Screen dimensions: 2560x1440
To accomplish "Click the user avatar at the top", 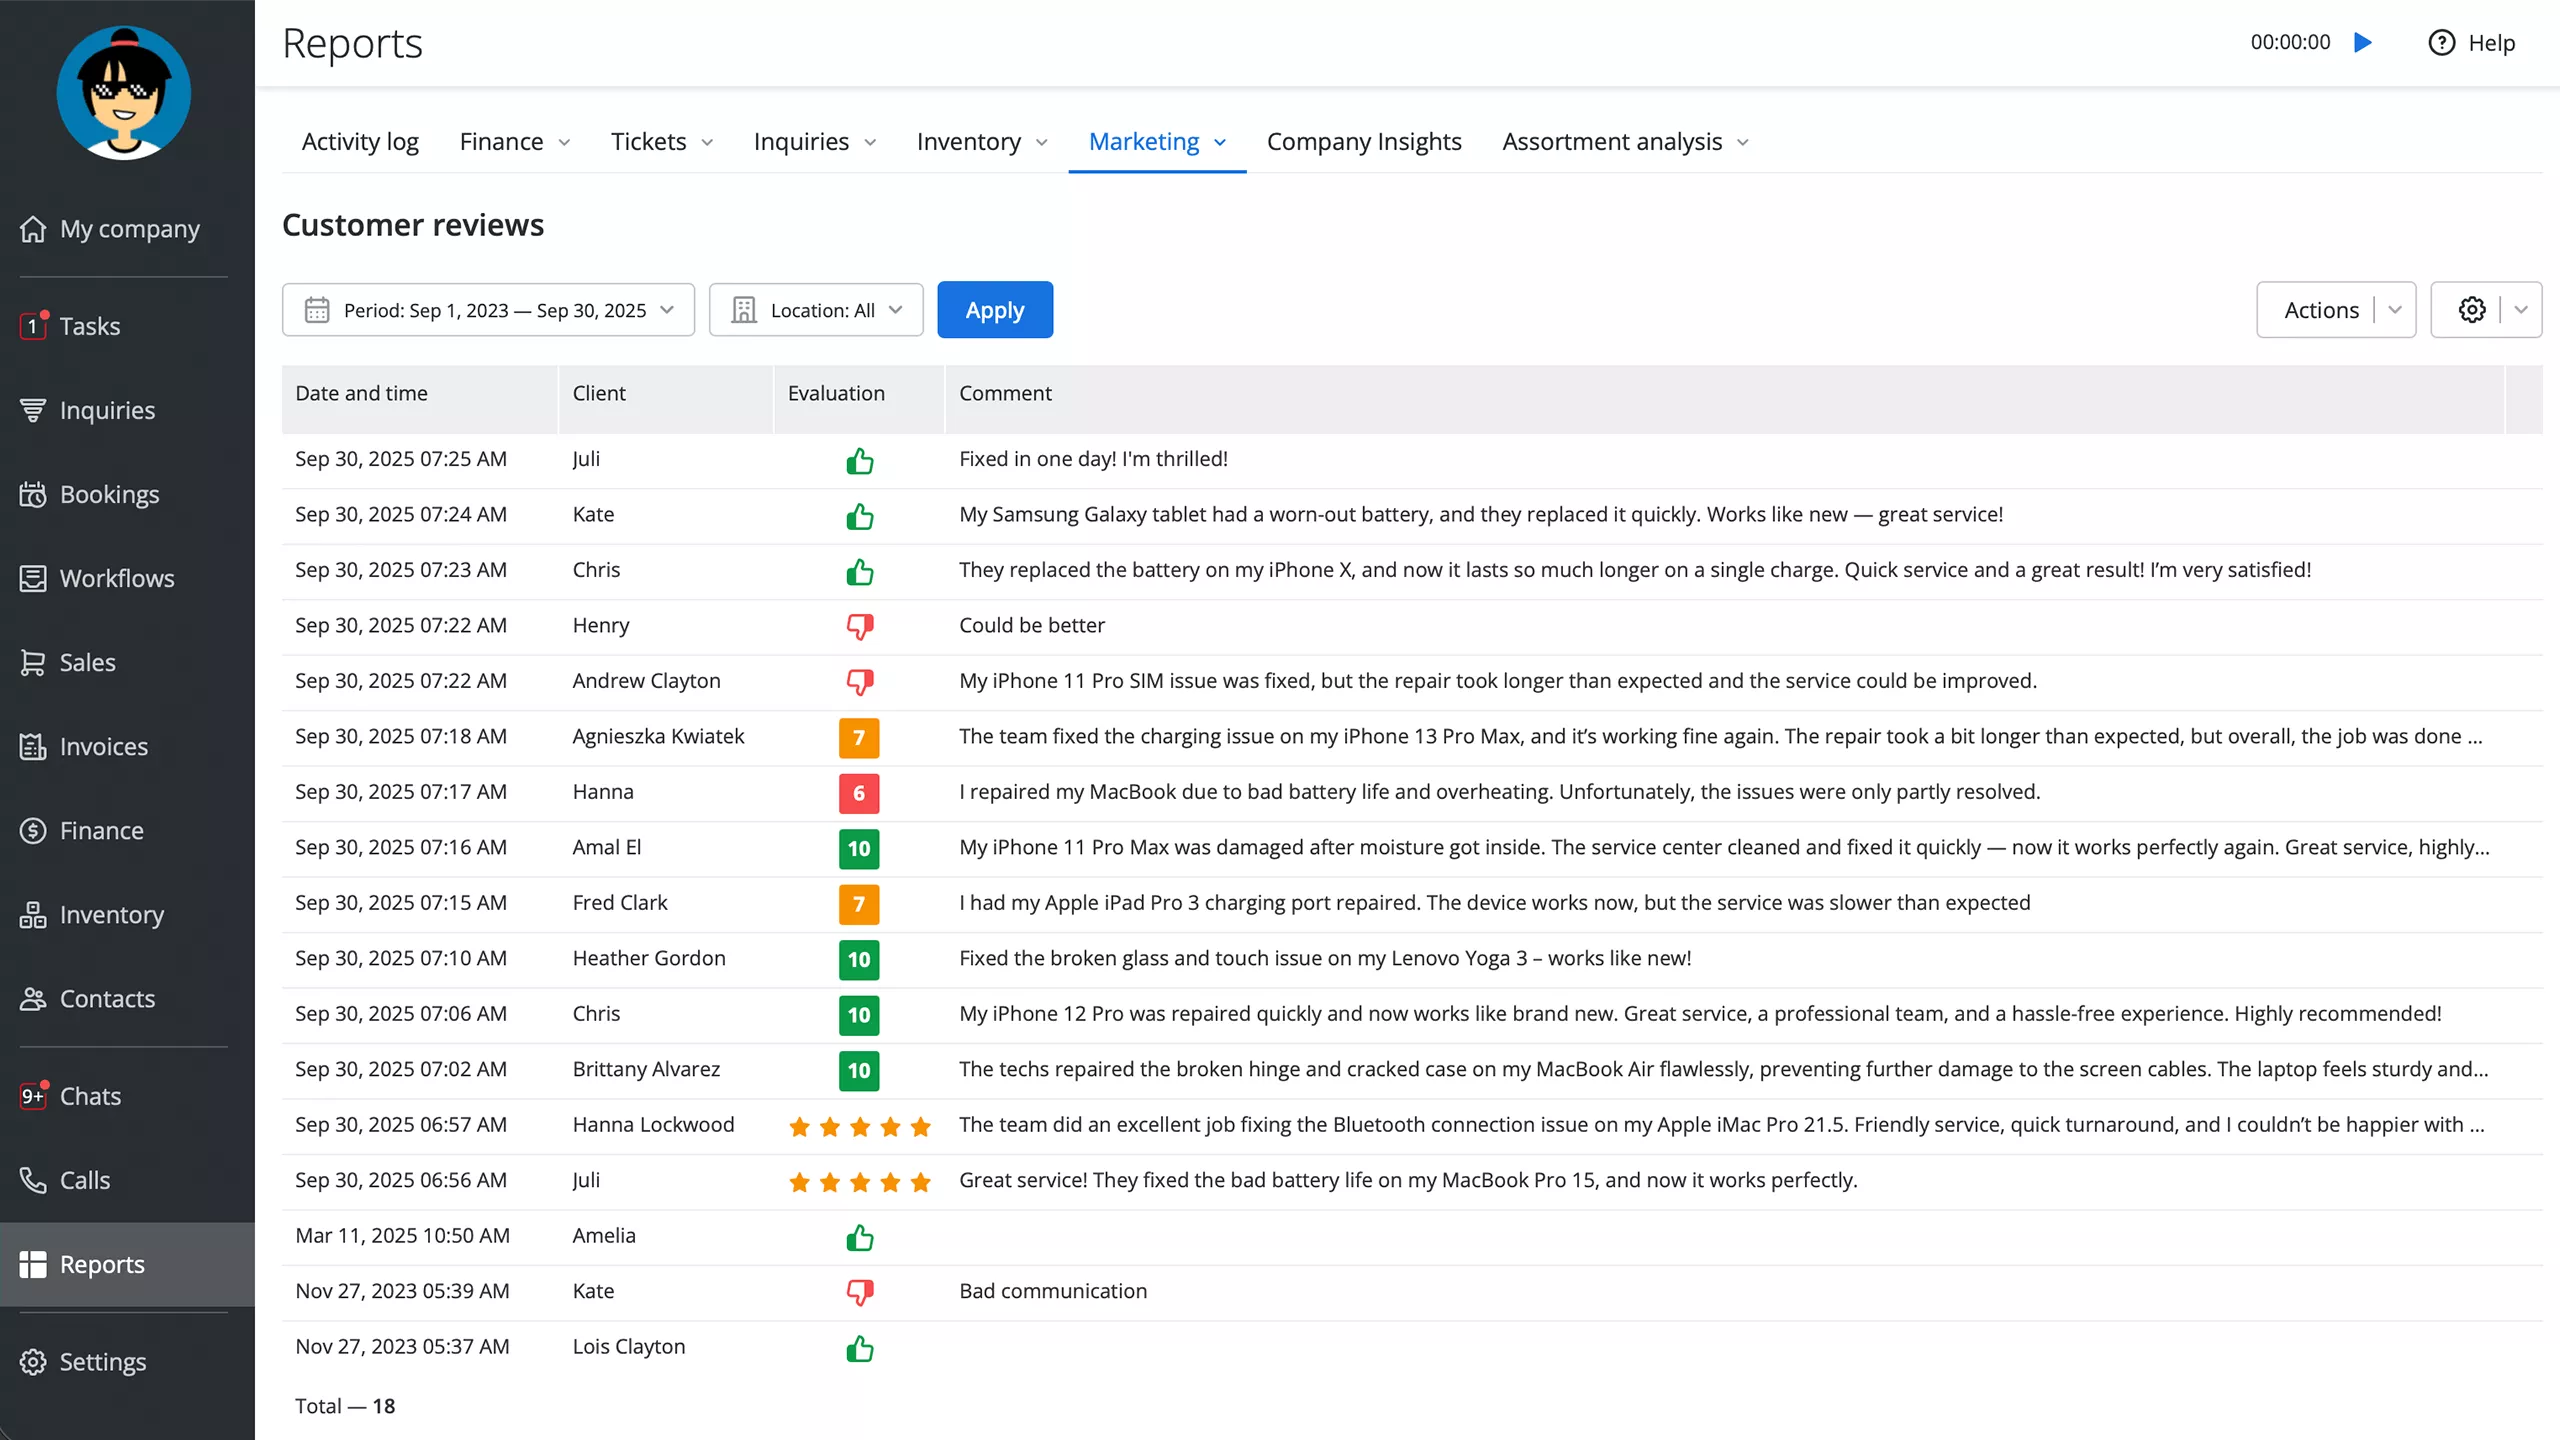I will pos(123,91).
